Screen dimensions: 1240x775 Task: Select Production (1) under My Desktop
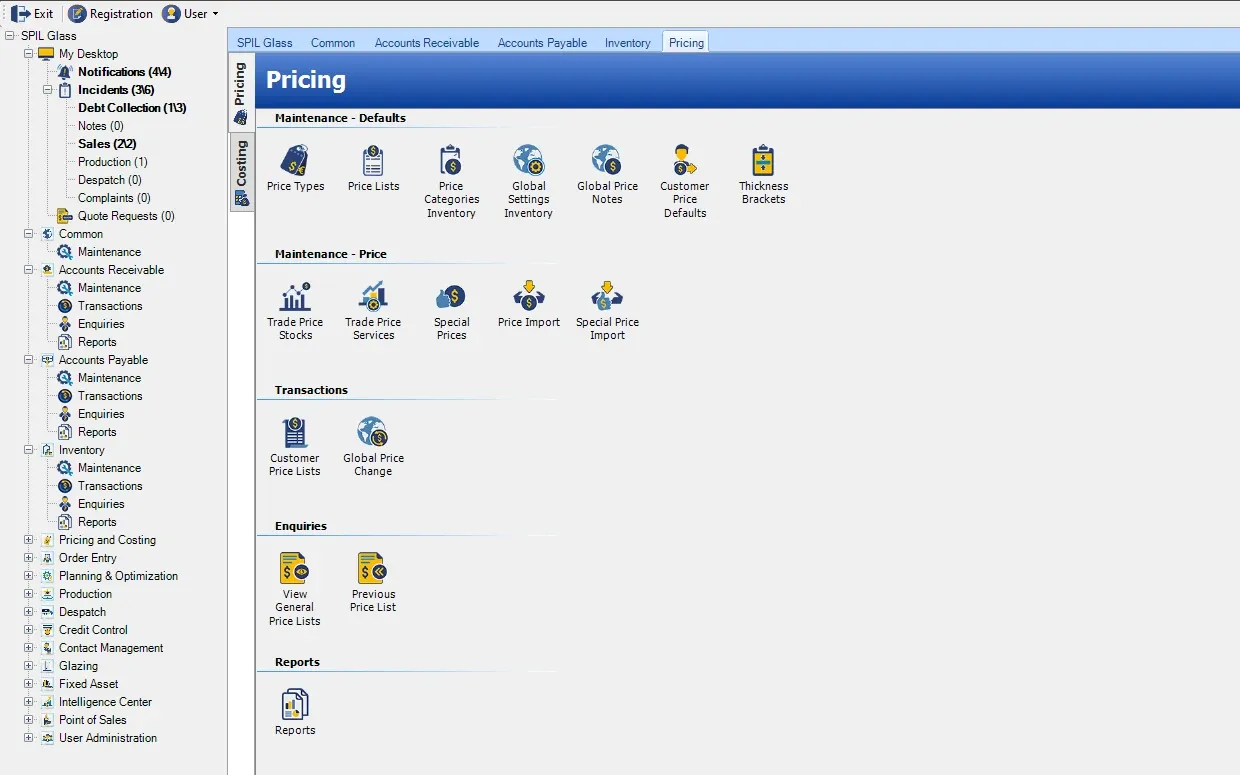pos(113,162)
